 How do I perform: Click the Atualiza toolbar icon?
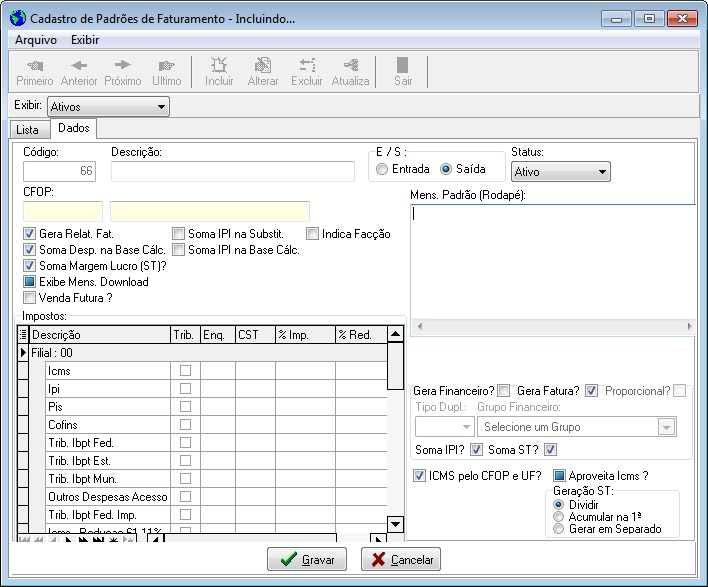[x=350, y=72]
